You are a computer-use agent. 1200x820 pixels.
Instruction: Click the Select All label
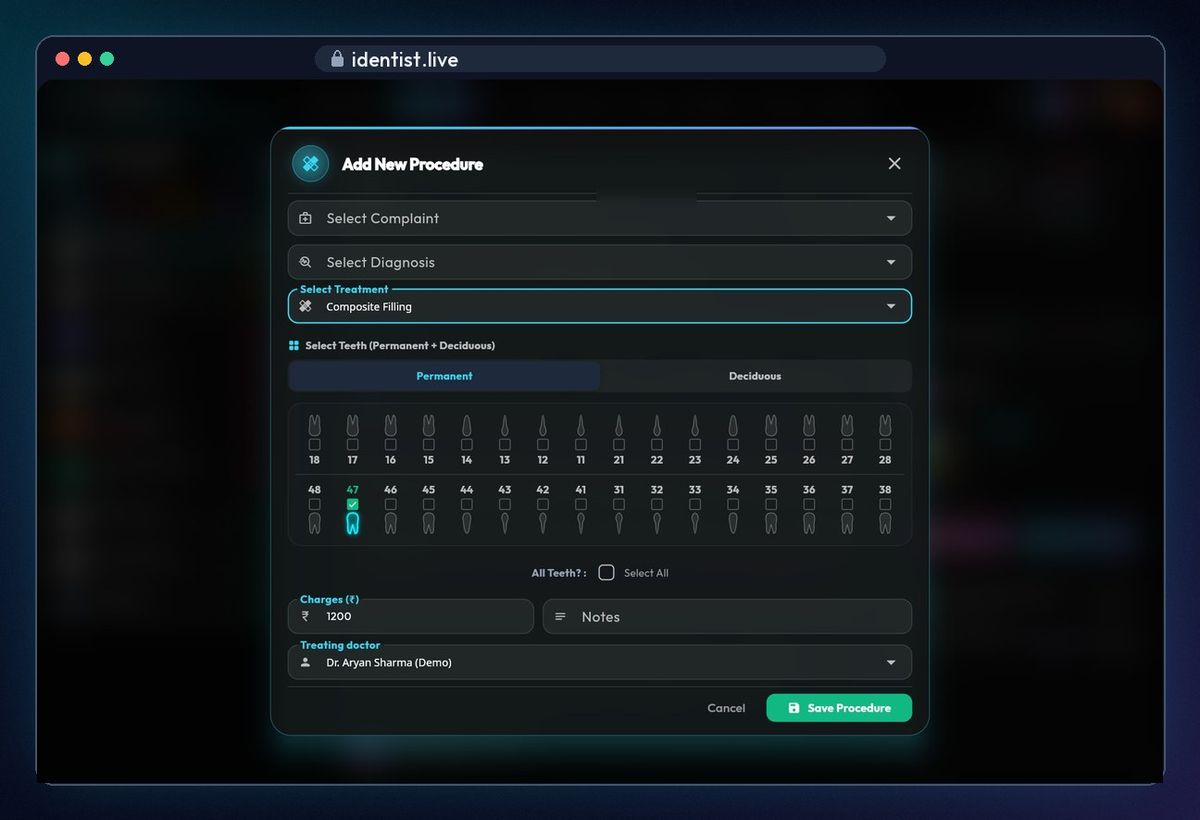click(x=646, y=573)
